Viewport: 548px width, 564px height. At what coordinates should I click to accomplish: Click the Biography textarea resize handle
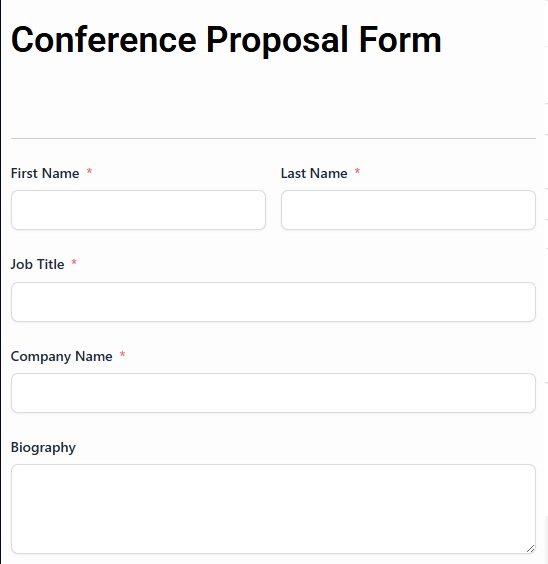pyautogui.click(x=530, y=549)
